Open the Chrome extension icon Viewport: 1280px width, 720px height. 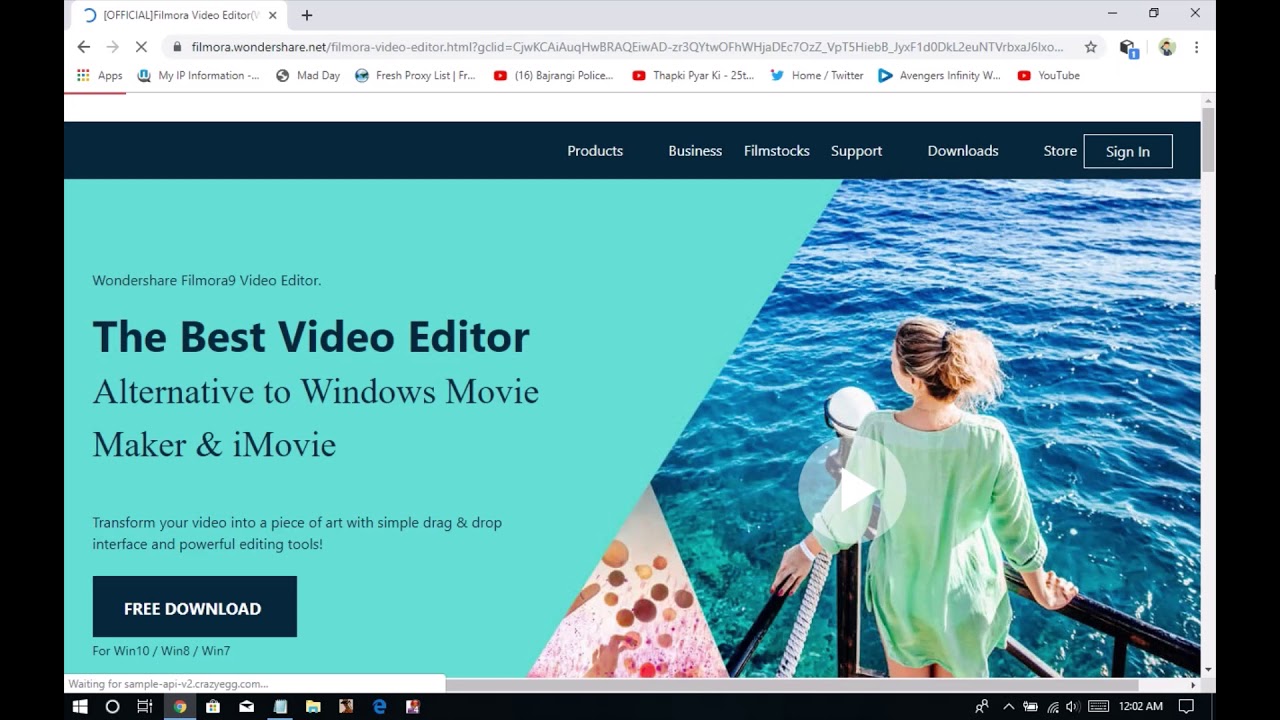coord(1129,48)
